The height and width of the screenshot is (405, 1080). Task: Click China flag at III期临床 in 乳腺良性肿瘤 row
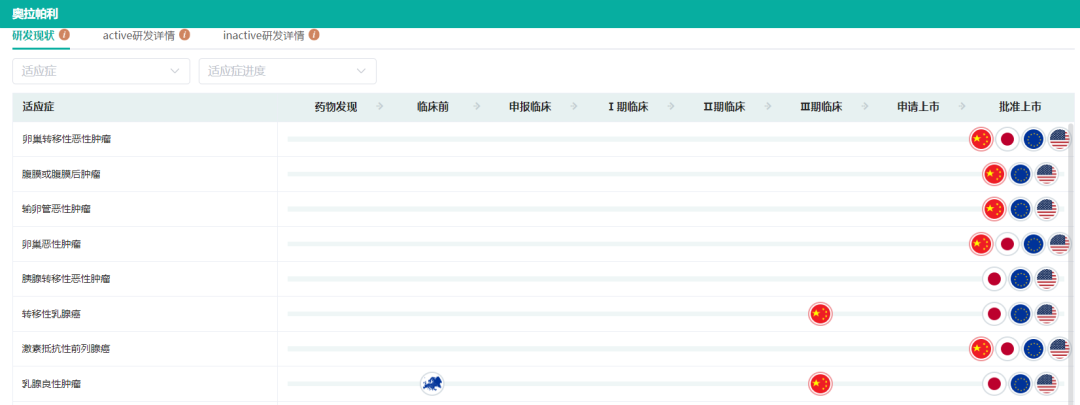click(x=819, y=383)
